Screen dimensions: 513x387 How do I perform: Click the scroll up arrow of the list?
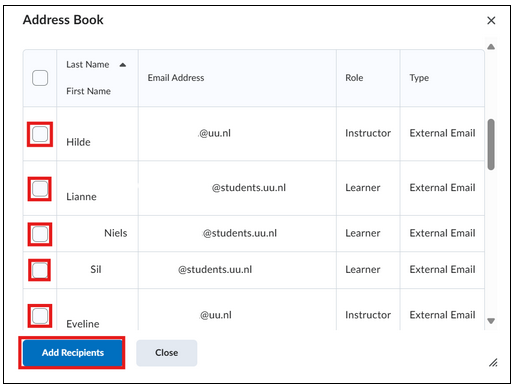pyautogui.click(x=491, y=47)
